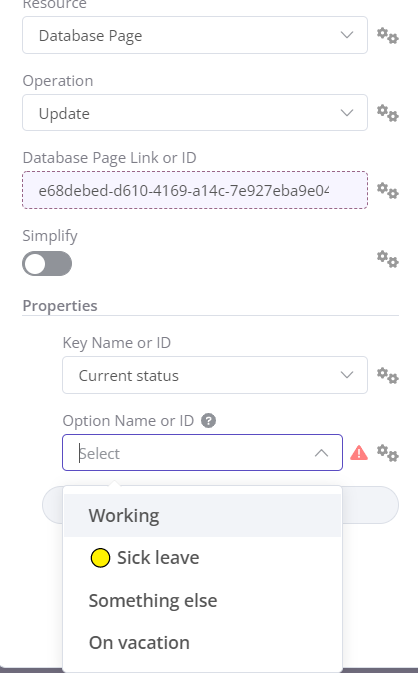Collapse the Option Name select chevron

pos(321,453)
